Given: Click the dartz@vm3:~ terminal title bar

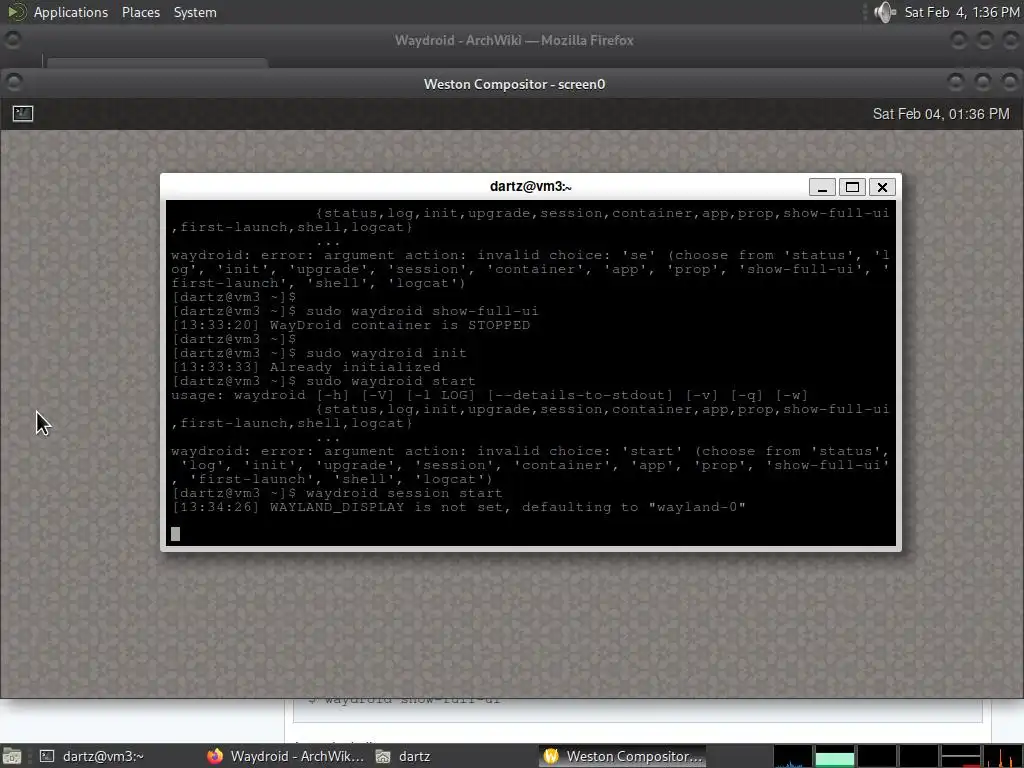Looking at the screenshot, I should [x=530, y=187].
